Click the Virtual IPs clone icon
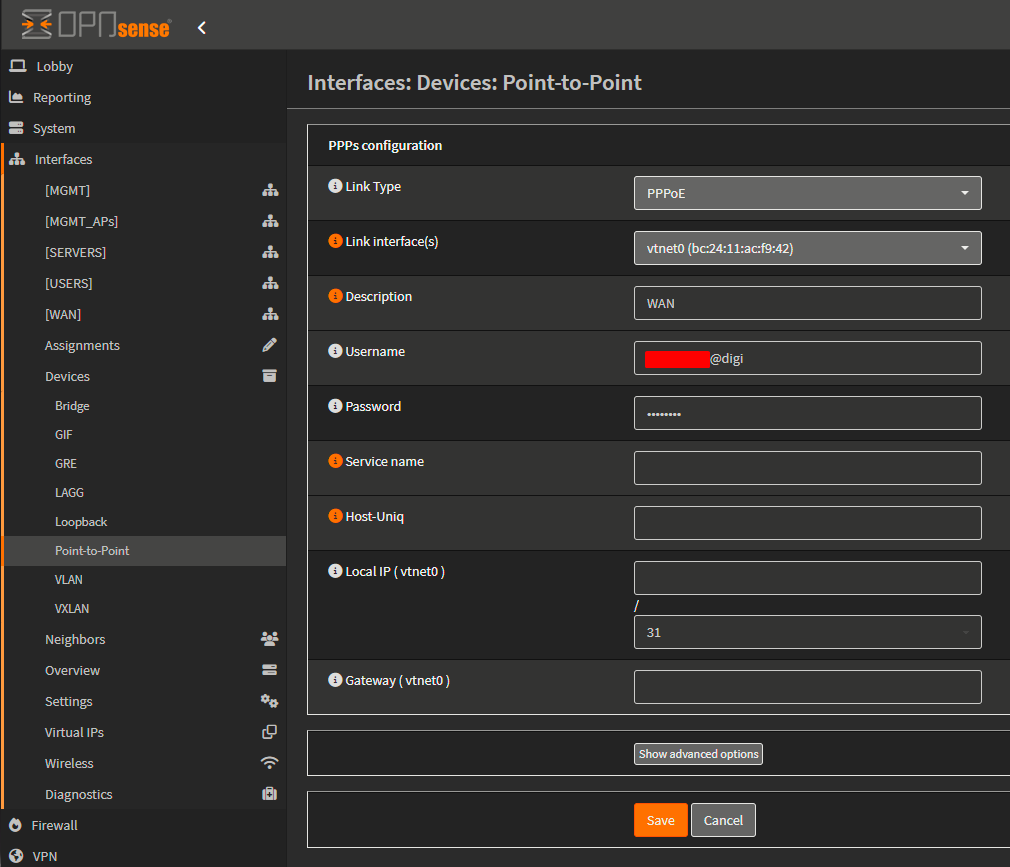Screen dimensions: 1010x867 pyautogui.click(x=270, y=732)
